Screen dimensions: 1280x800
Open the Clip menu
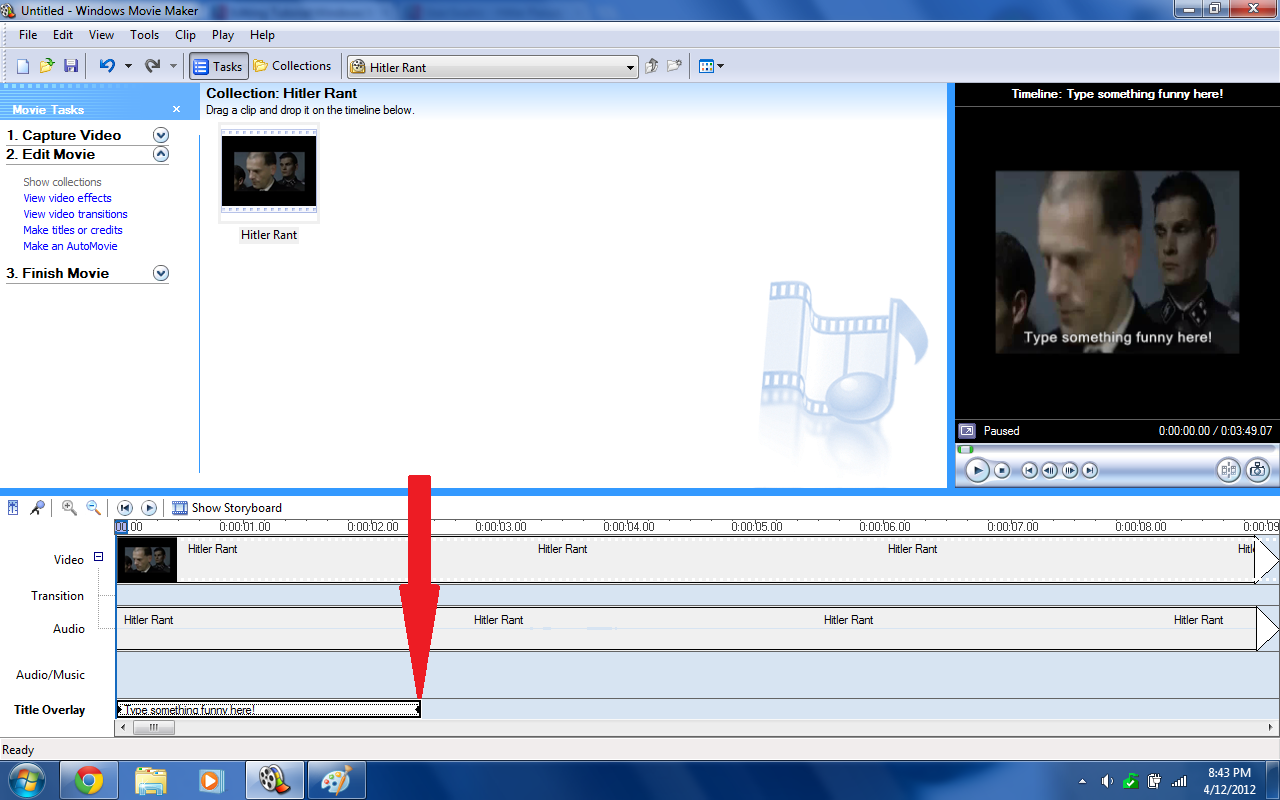click(x=185, y=35)
